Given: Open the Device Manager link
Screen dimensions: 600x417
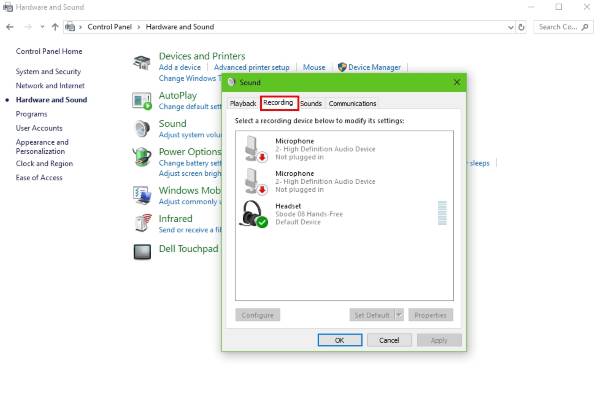Looking at the screenshot, I should point(374,67).
